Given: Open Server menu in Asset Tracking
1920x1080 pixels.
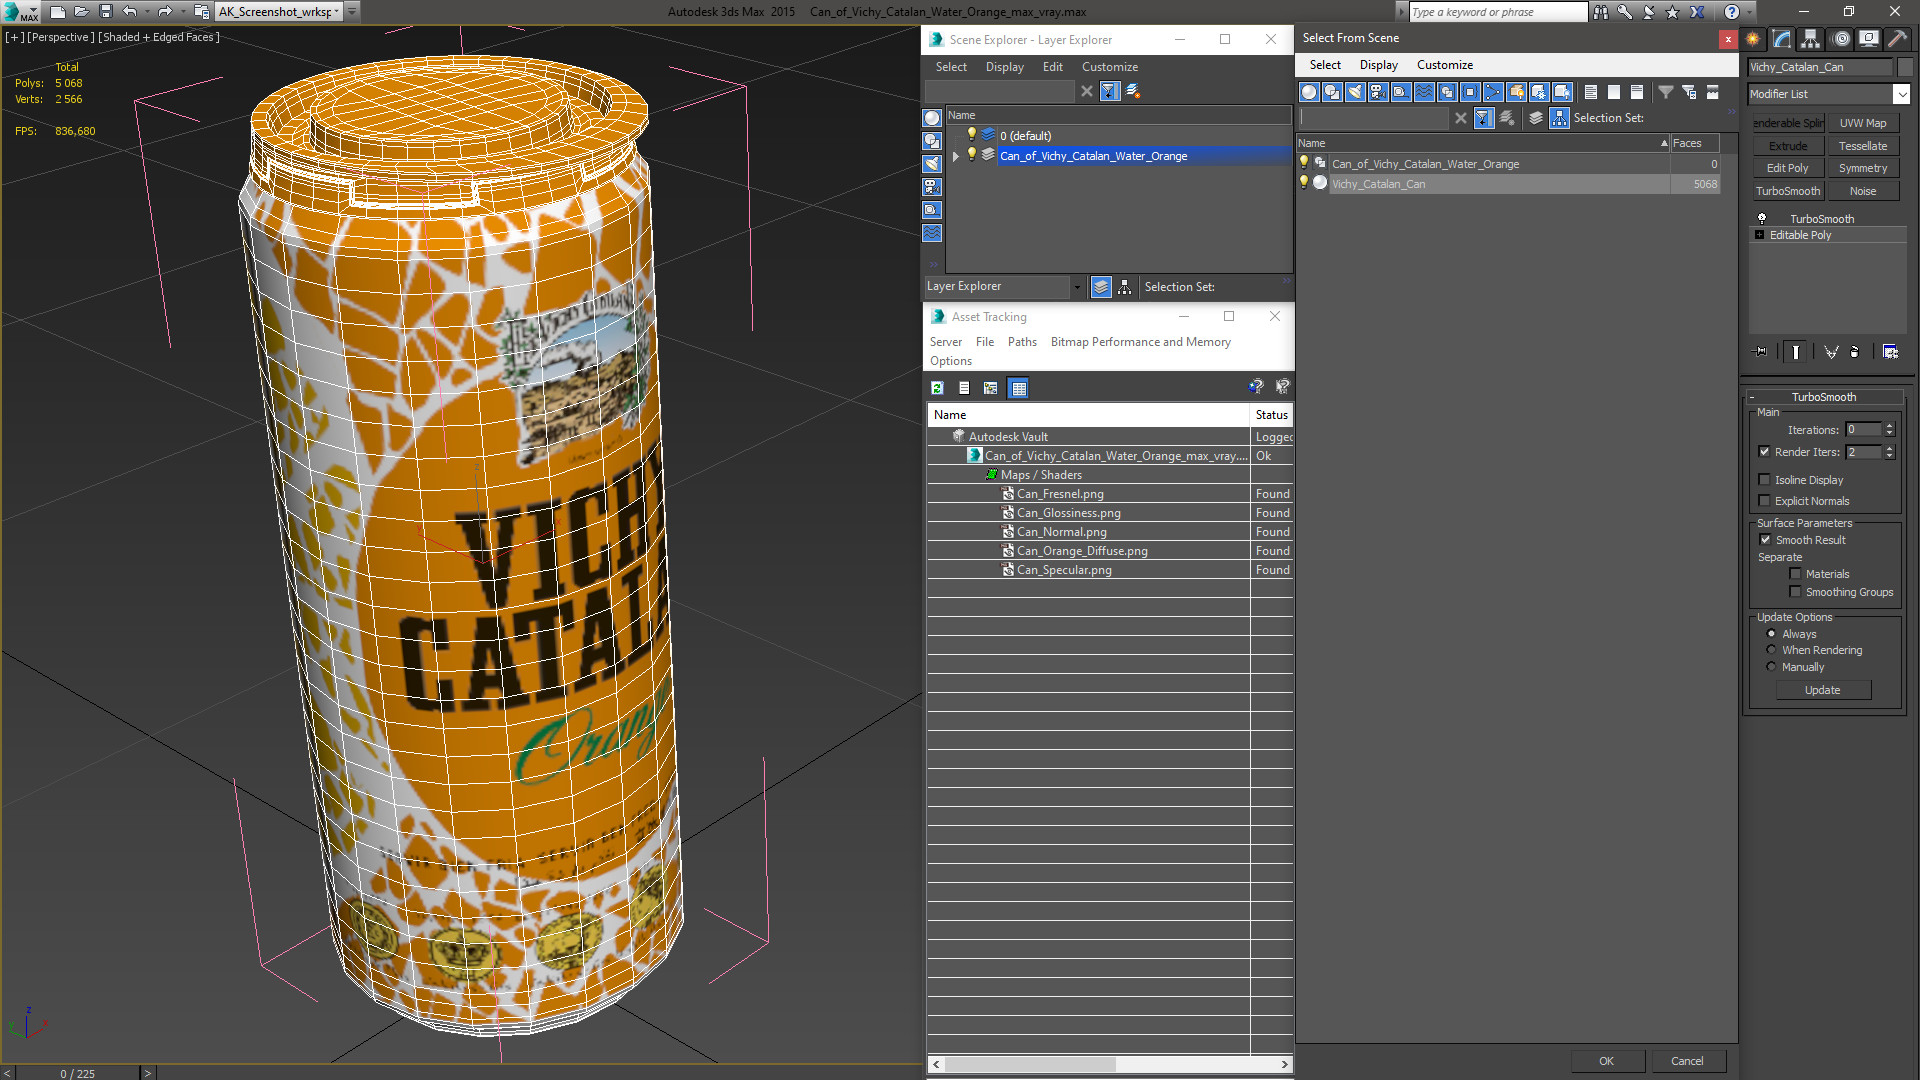Looking at the screenshot, I should [x=945, y=342].
